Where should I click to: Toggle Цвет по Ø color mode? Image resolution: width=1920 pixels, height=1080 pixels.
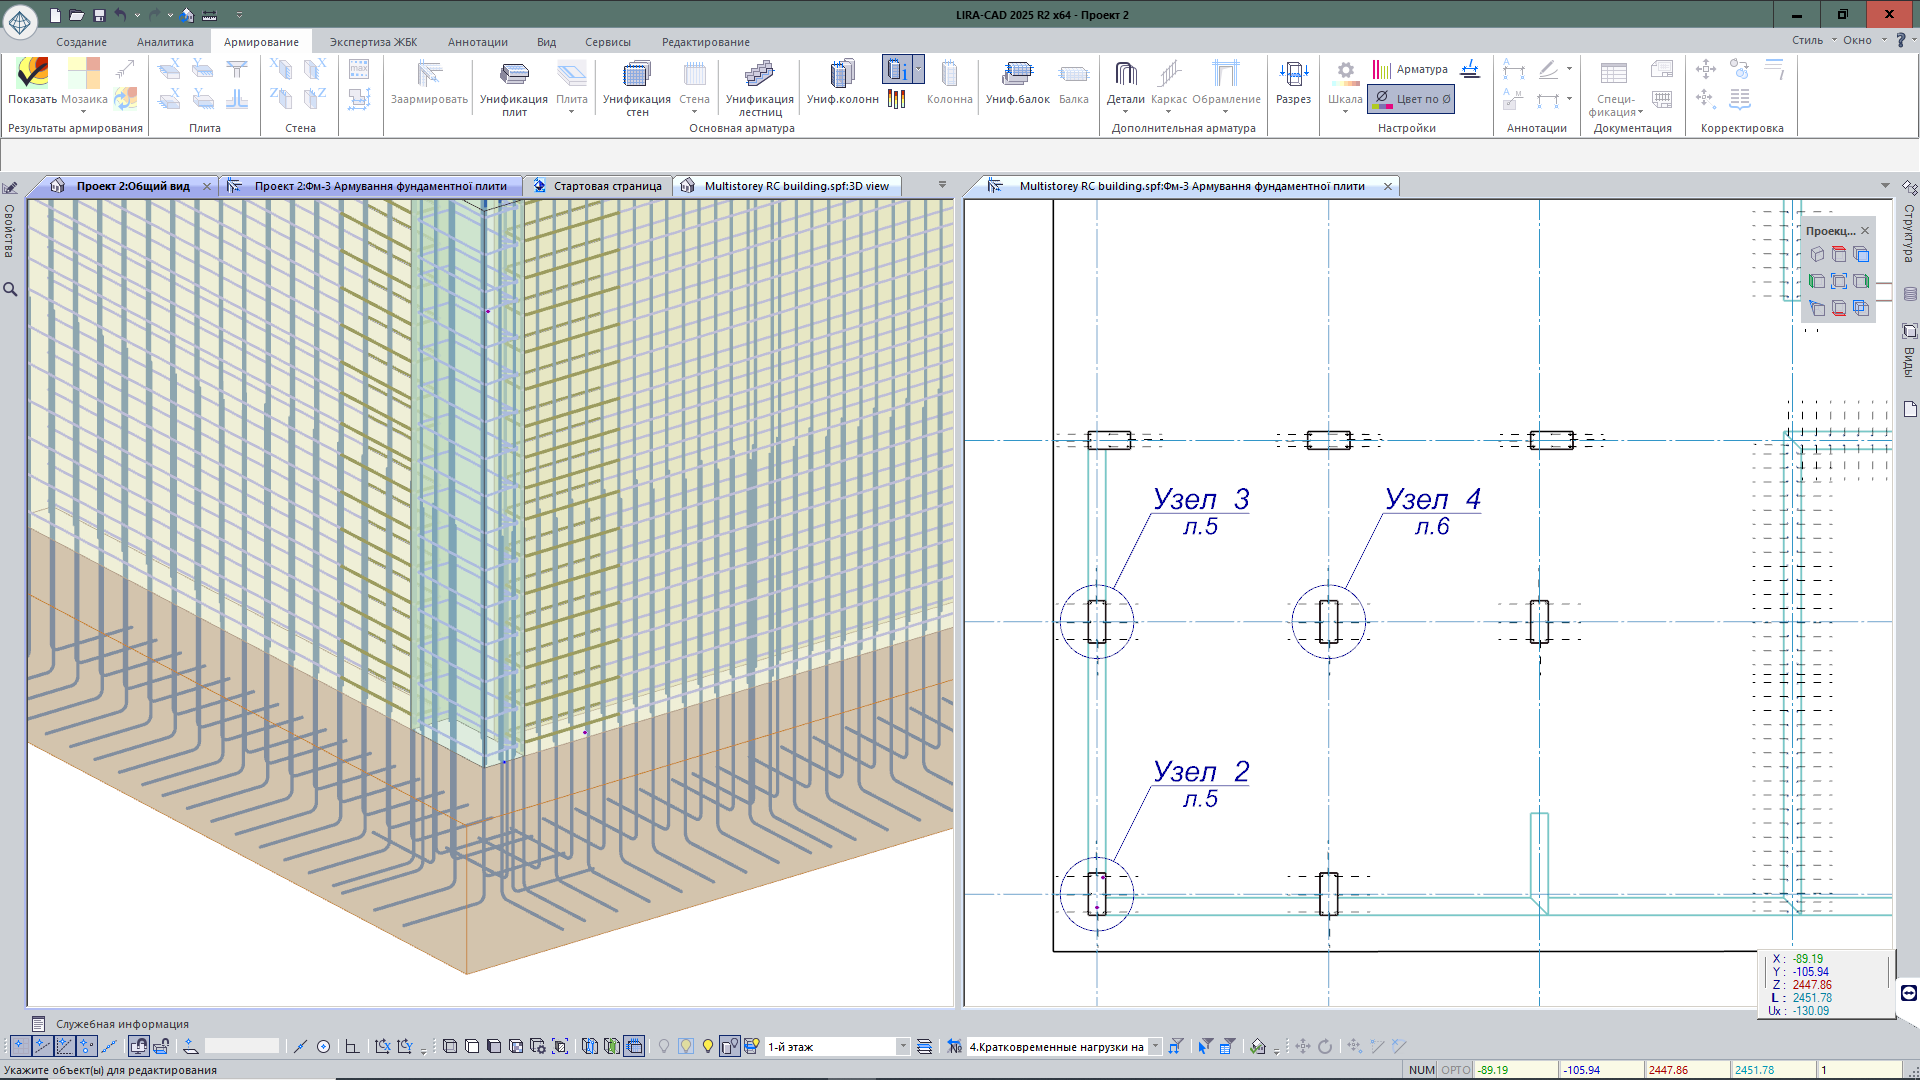[x=1411, y=99]
